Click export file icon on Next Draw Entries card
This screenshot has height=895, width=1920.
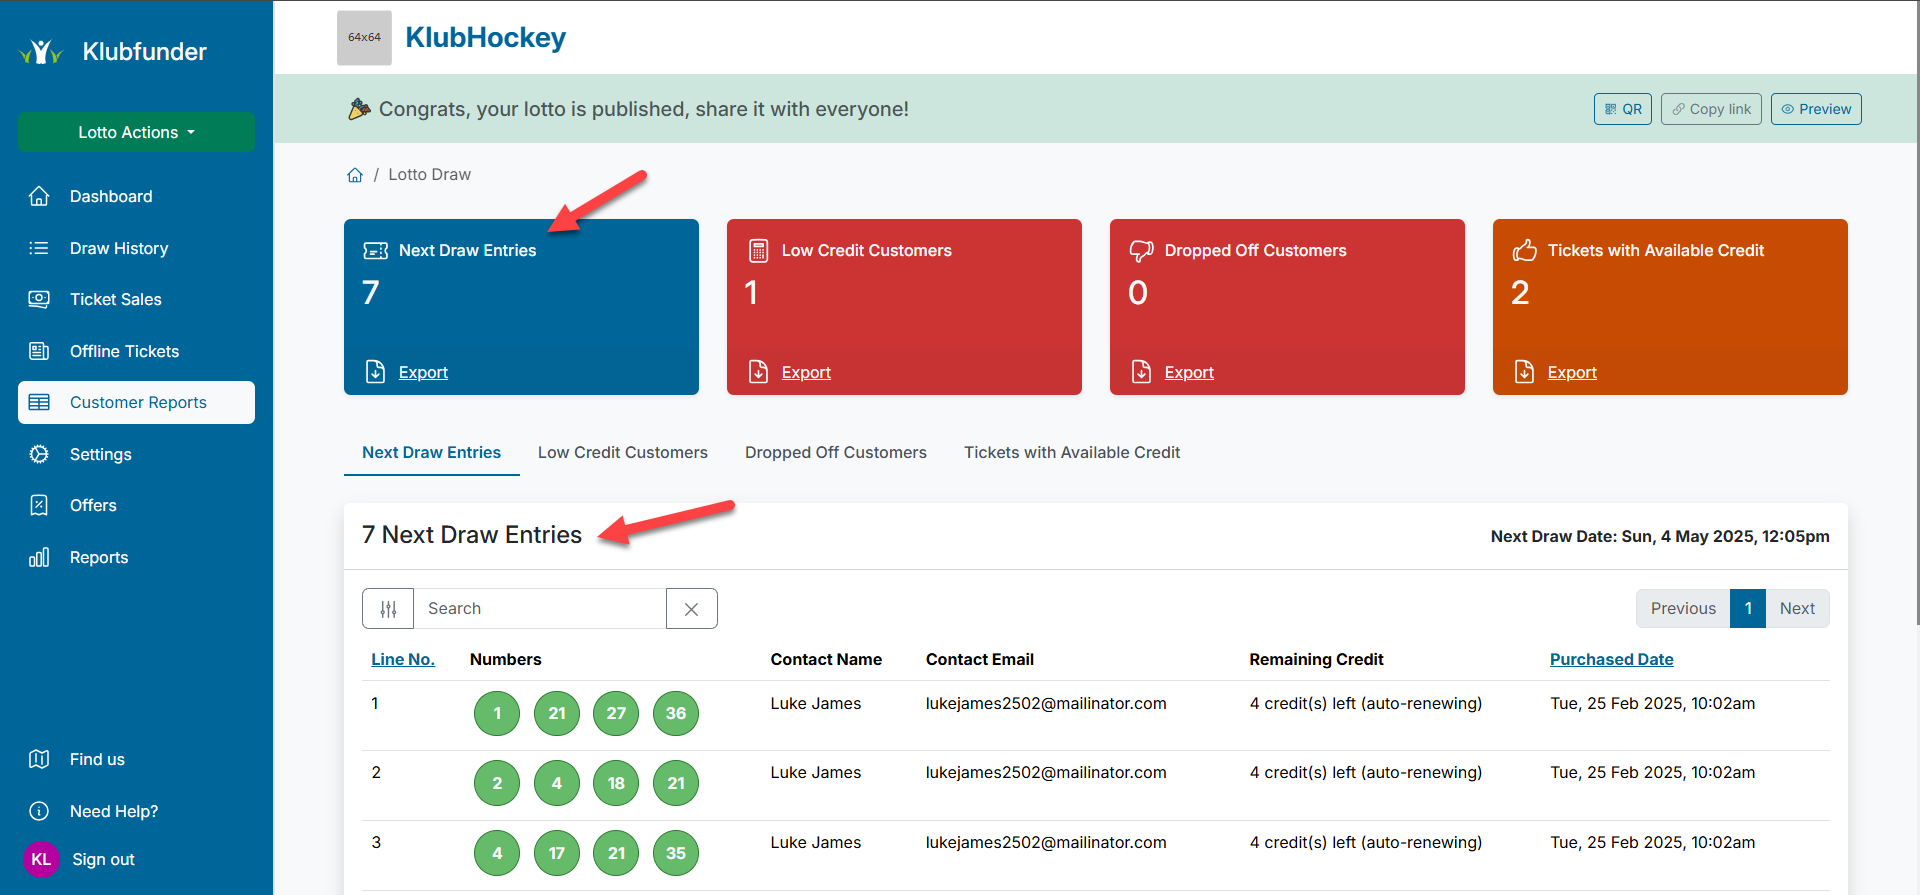click(x=375, y=372)
